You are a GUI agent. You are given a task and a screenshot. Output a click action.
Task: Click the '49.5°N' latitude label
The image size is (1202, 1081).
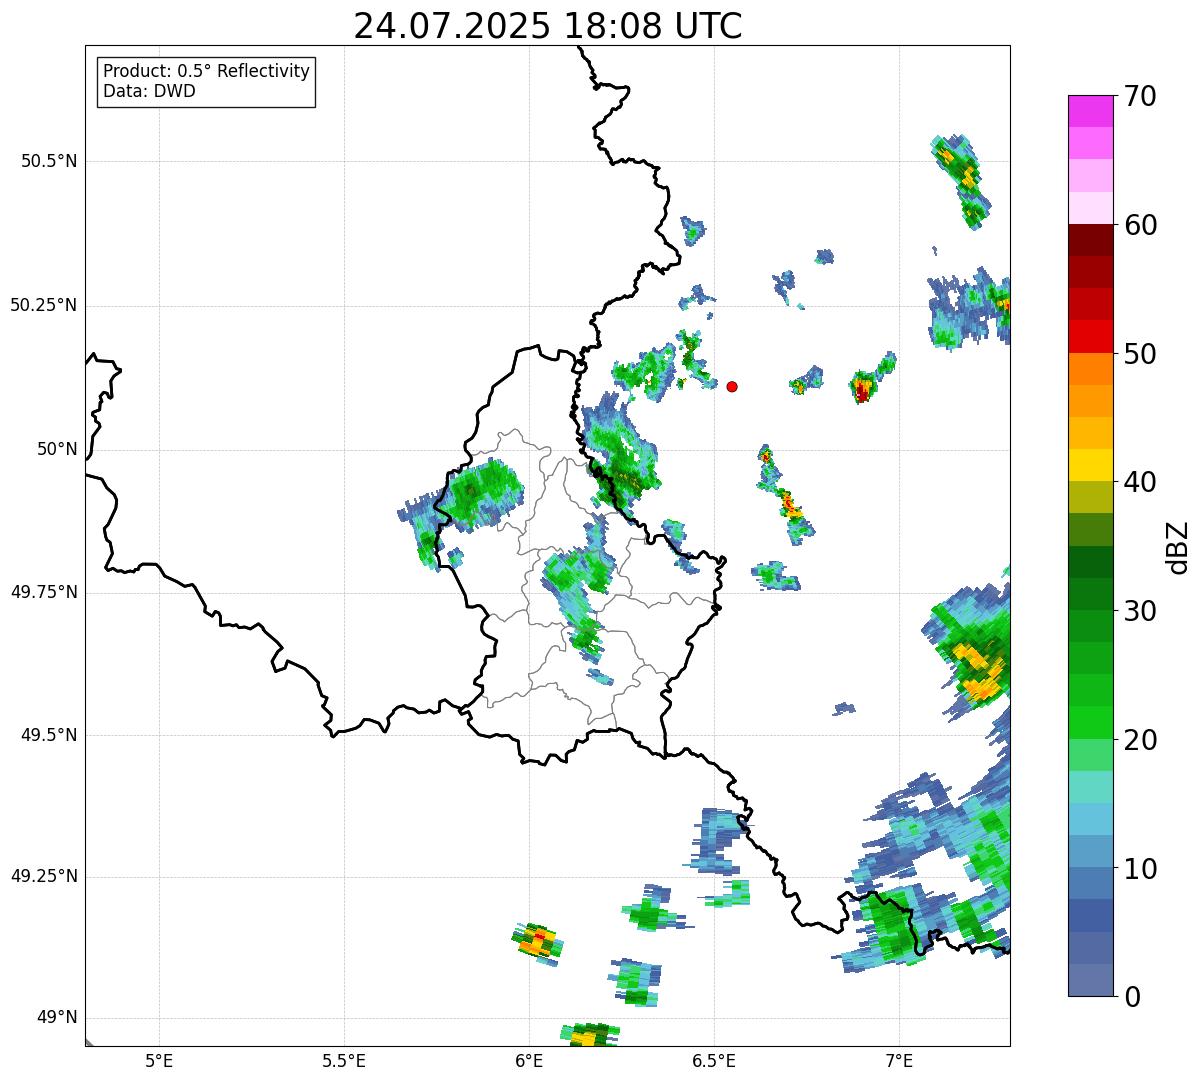click(x=49, y=735)
